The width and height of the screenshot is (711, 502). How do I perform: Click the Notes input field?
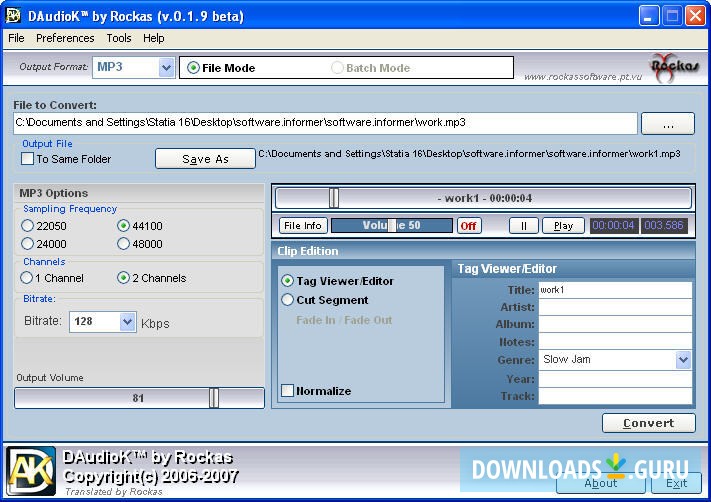coord(615,341)
